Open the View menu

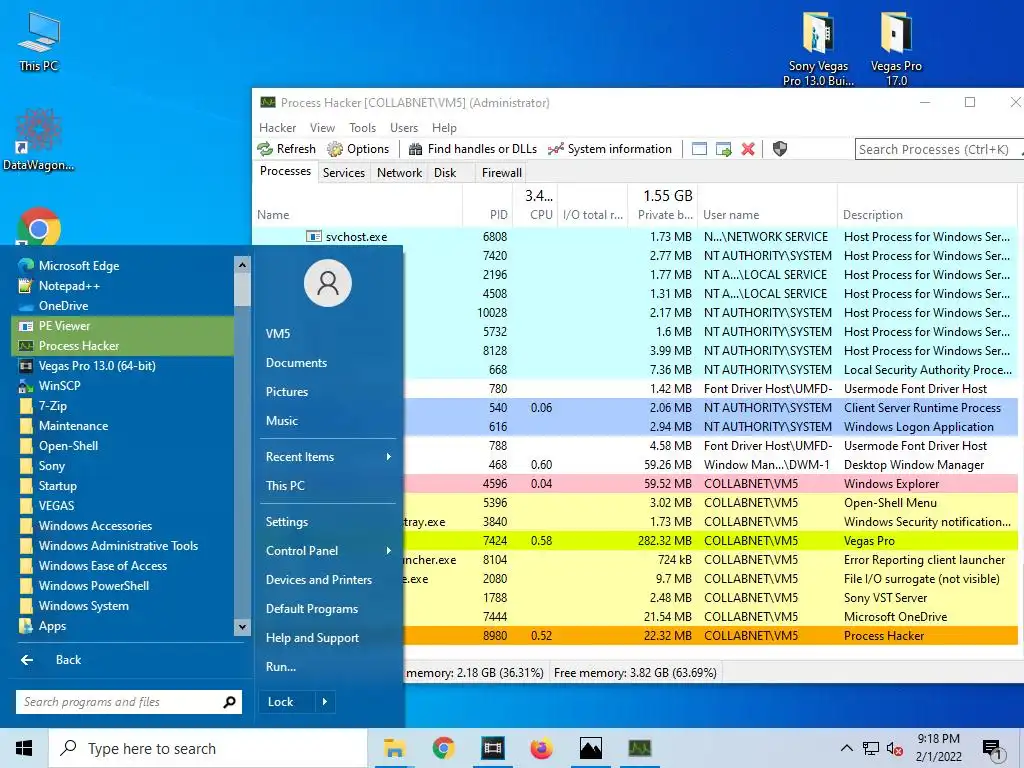322,128
